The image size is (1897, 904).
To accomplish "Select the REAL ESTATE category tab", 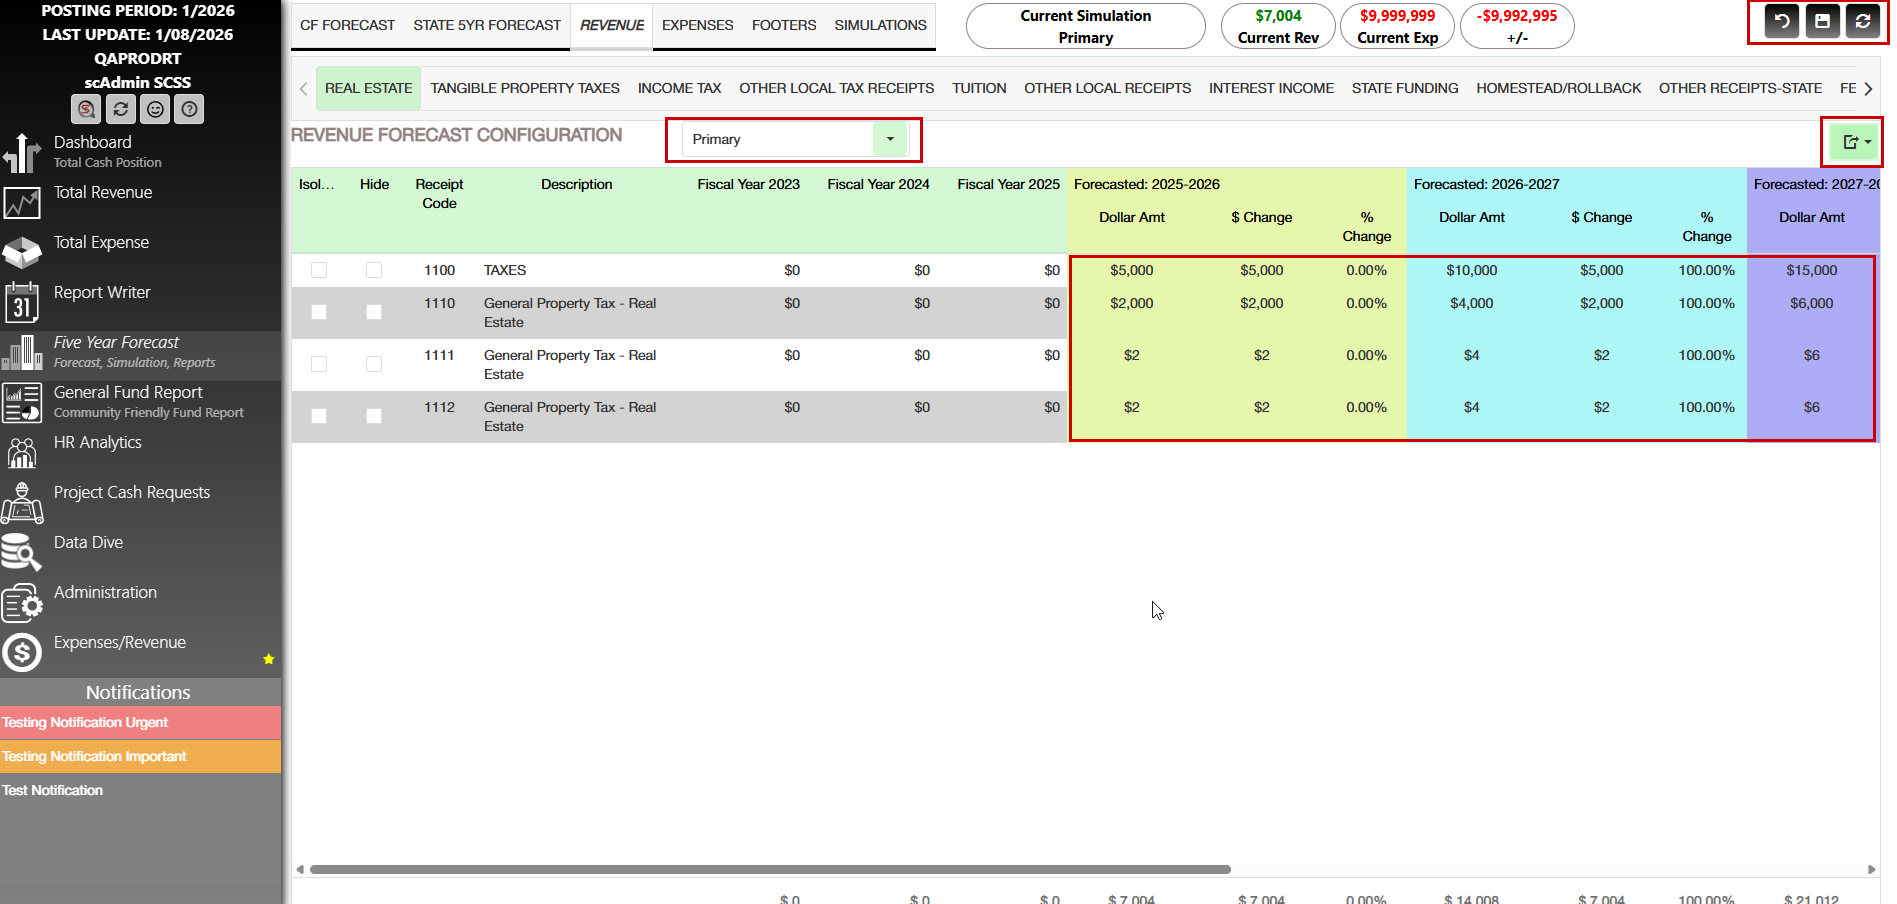I will click(368, 88).
